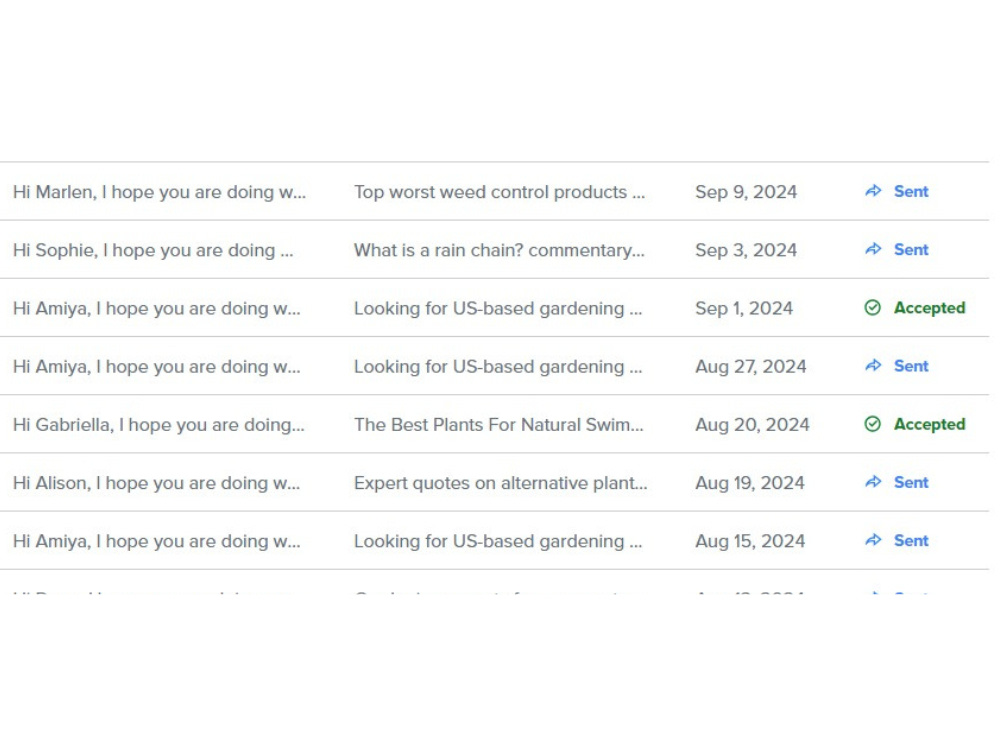
Task: Click the Sent arrow icon for Sep 9, 2024
Action: click(873, 191)
